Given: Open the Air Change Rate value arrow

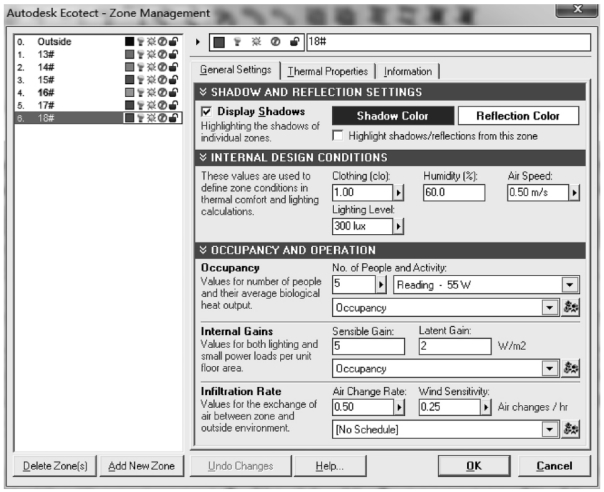Looking at the screenshot, I should tap(399, 407).
